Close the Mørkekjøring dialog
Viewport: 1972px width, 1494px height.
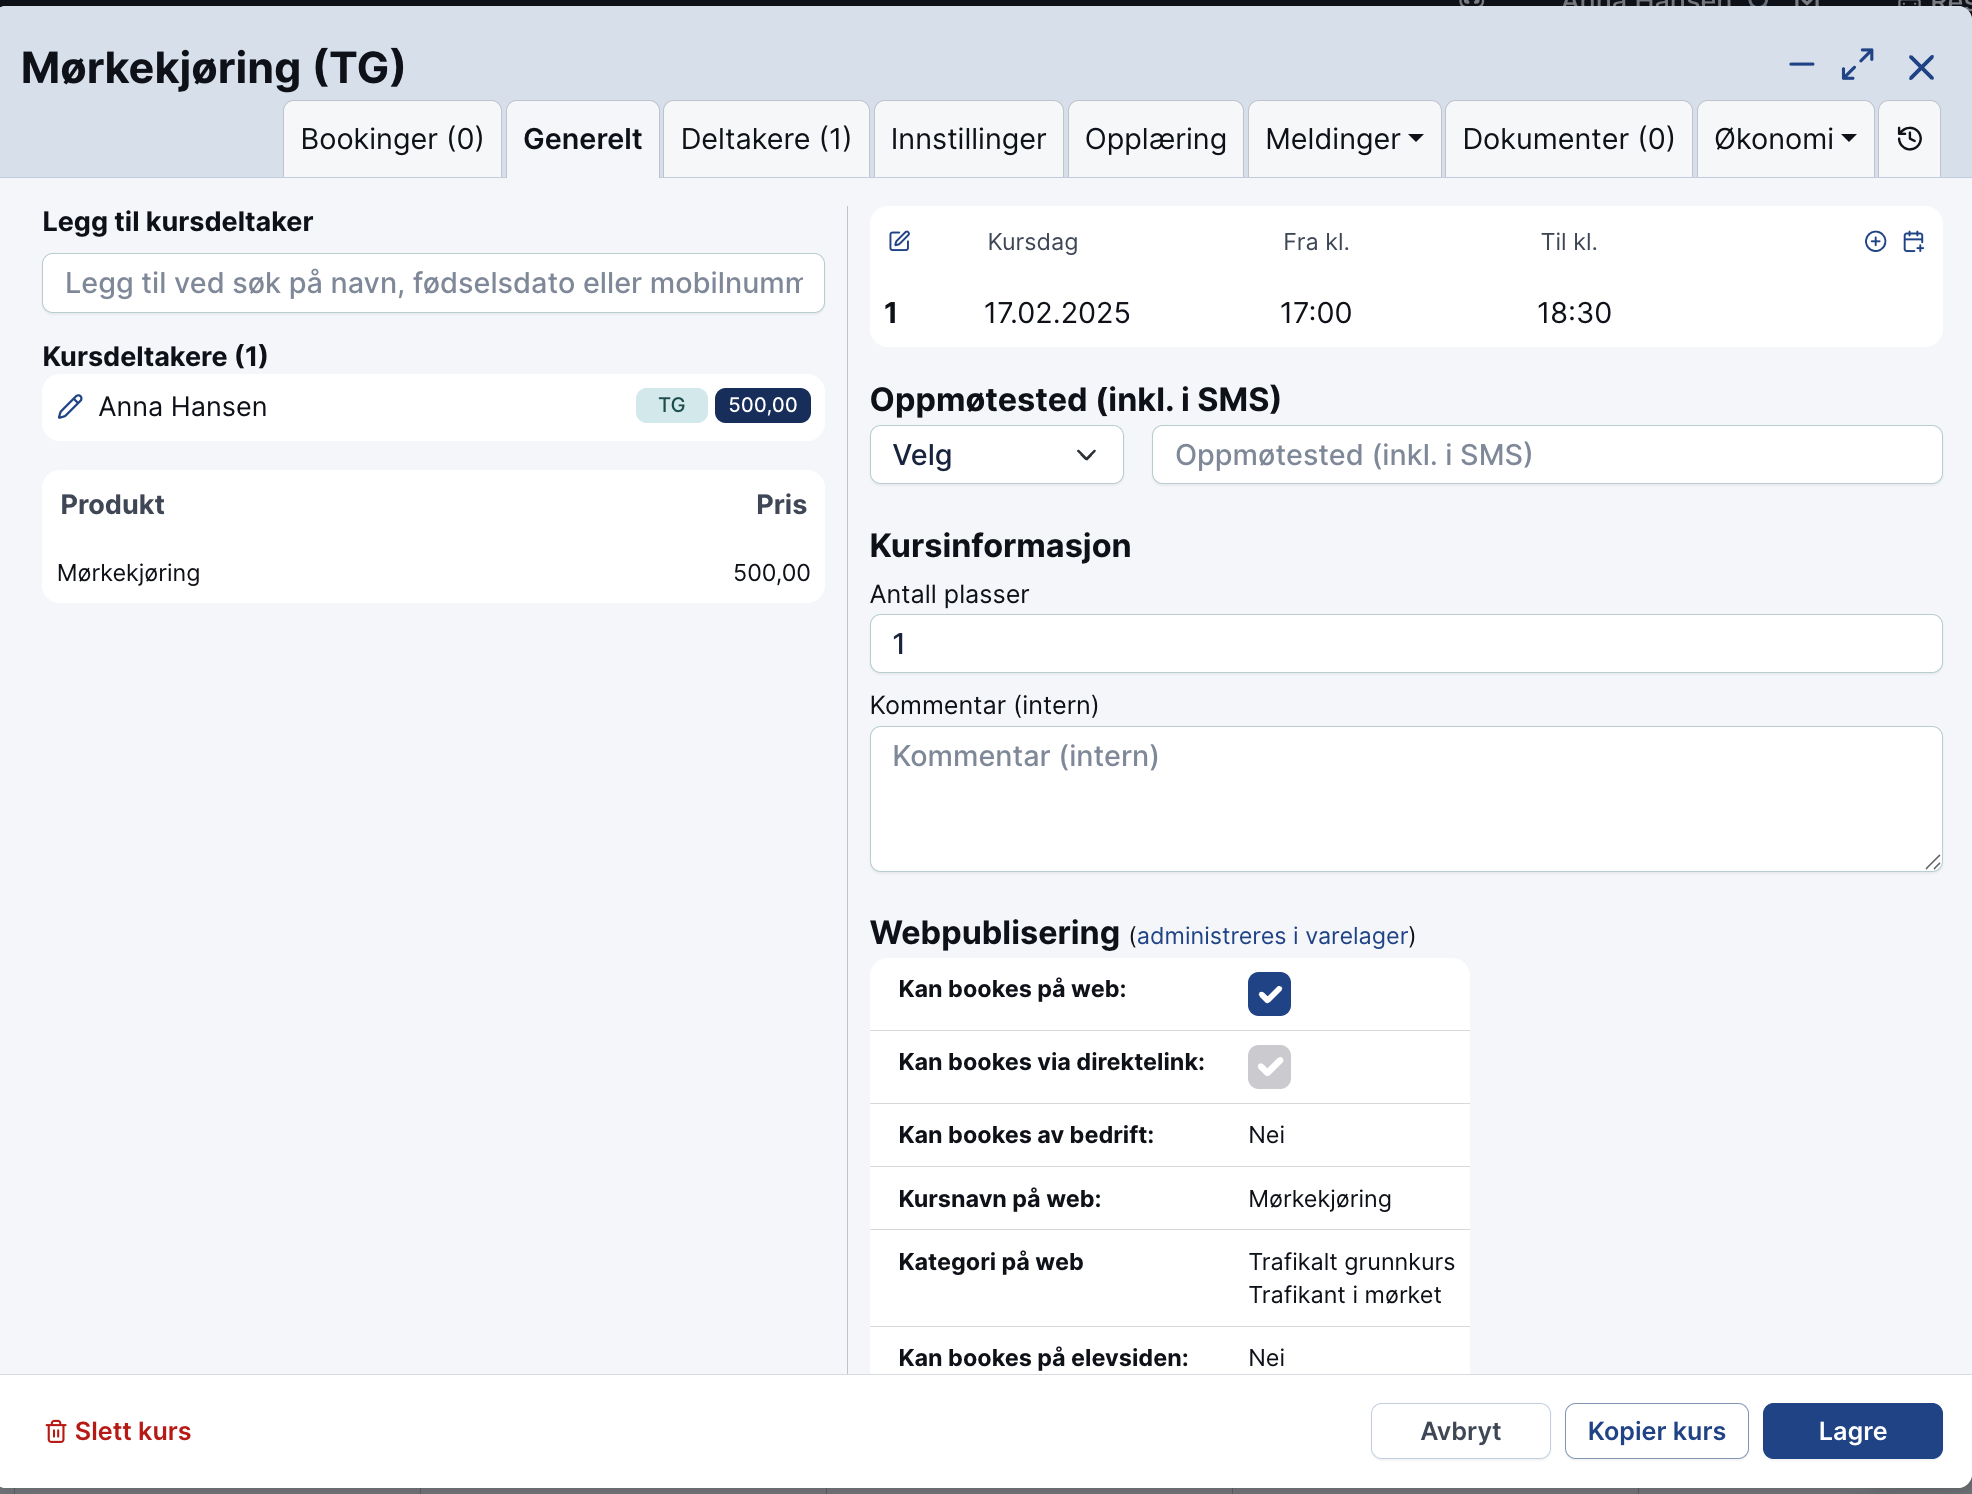pos(1921,67)
